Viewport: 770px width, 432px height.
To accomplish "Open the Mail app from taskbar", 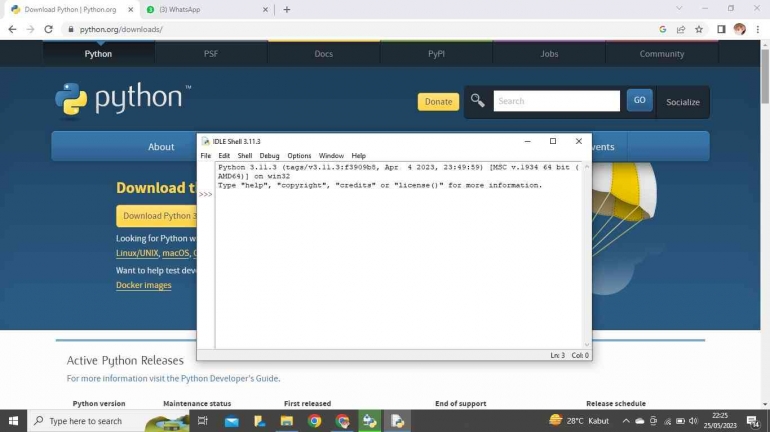I will (x=231, y=421).
